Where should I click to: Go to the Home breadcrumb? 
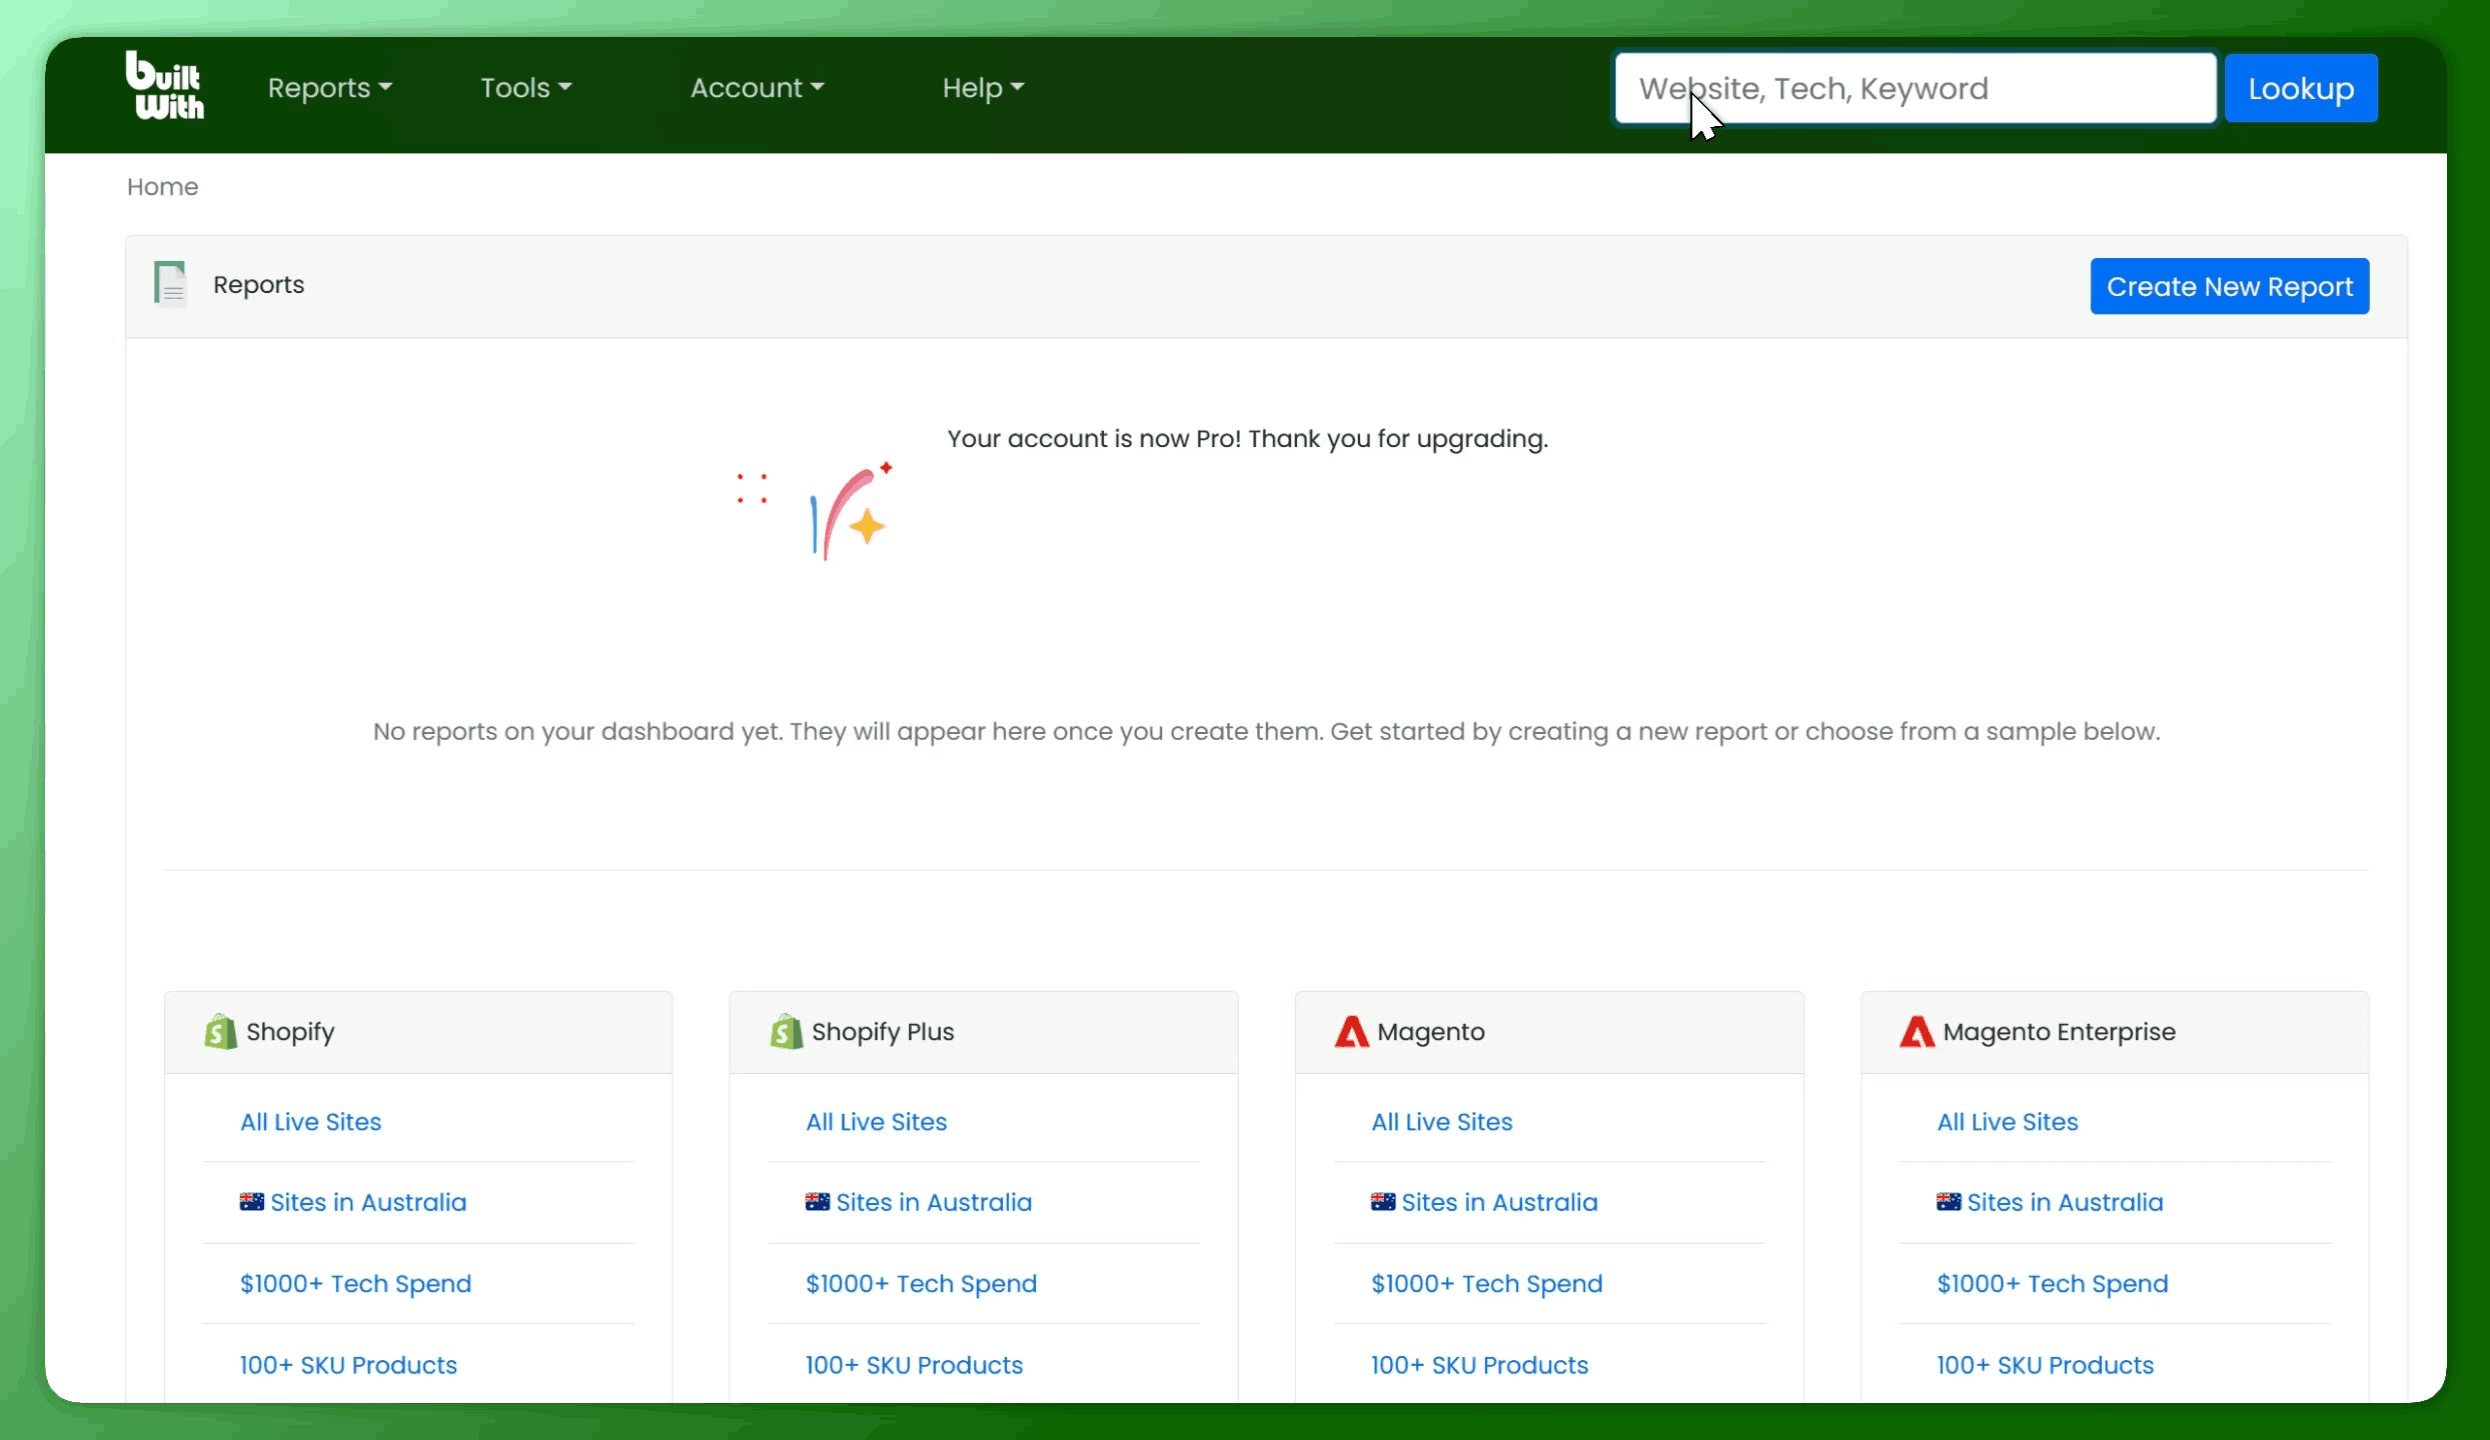(x=162, y=187)
